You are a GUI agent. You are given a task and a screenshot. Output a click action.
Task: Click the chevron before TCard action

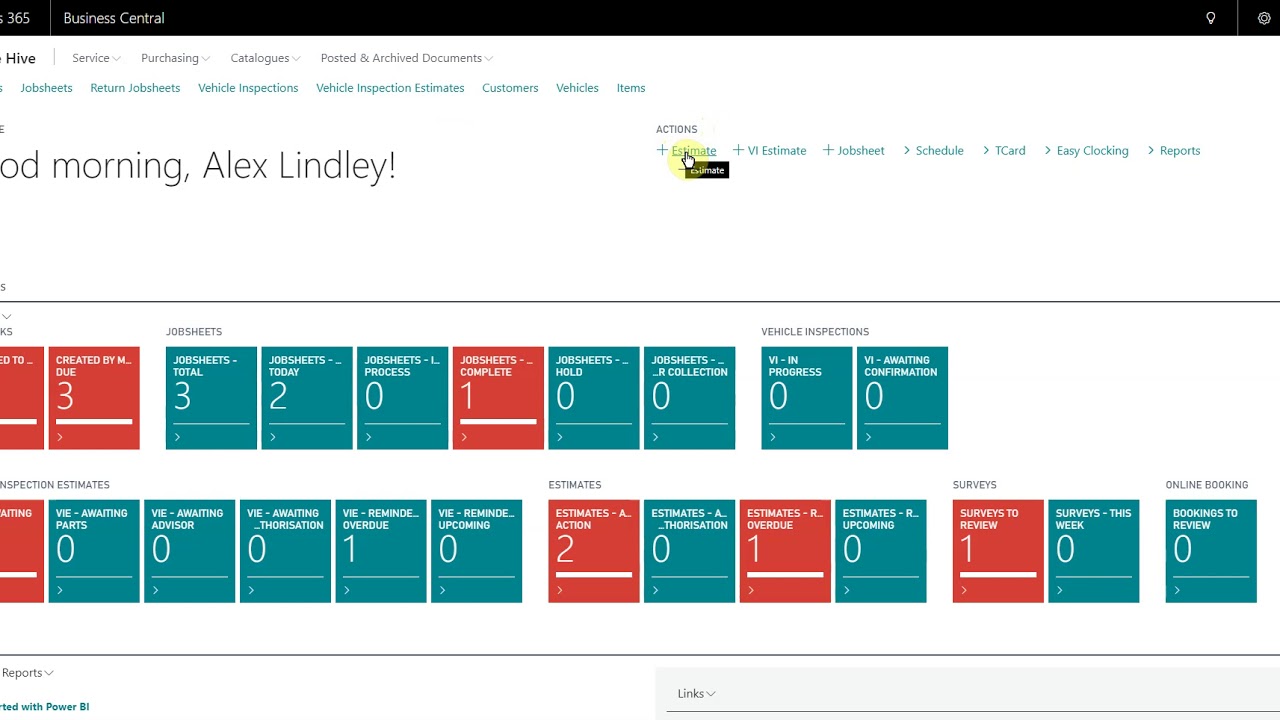coord(986,150)
